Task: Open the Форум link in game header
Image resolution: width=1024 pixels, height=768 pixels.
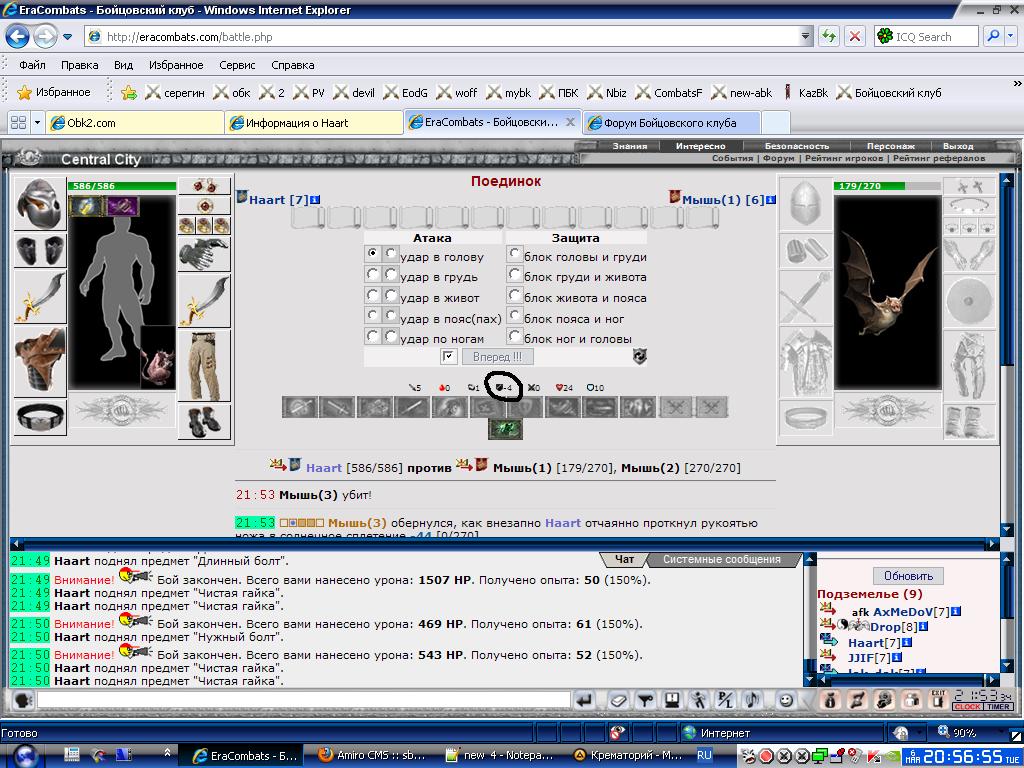Action: [x=778, y=158]
